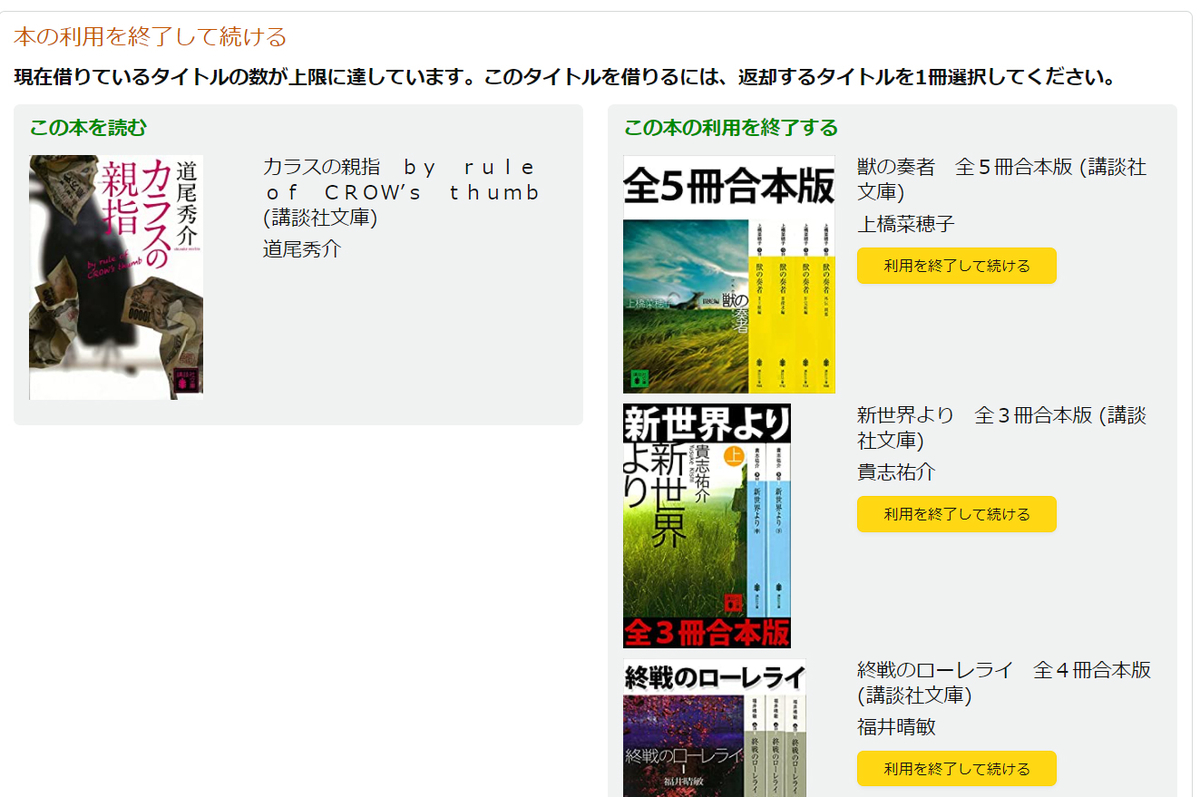Image resolution: width=1200 pixels, height=797 pixels.
Task: Open the 新世界より 全3冊合本版 cover image
Action: [x=707, y=526]
